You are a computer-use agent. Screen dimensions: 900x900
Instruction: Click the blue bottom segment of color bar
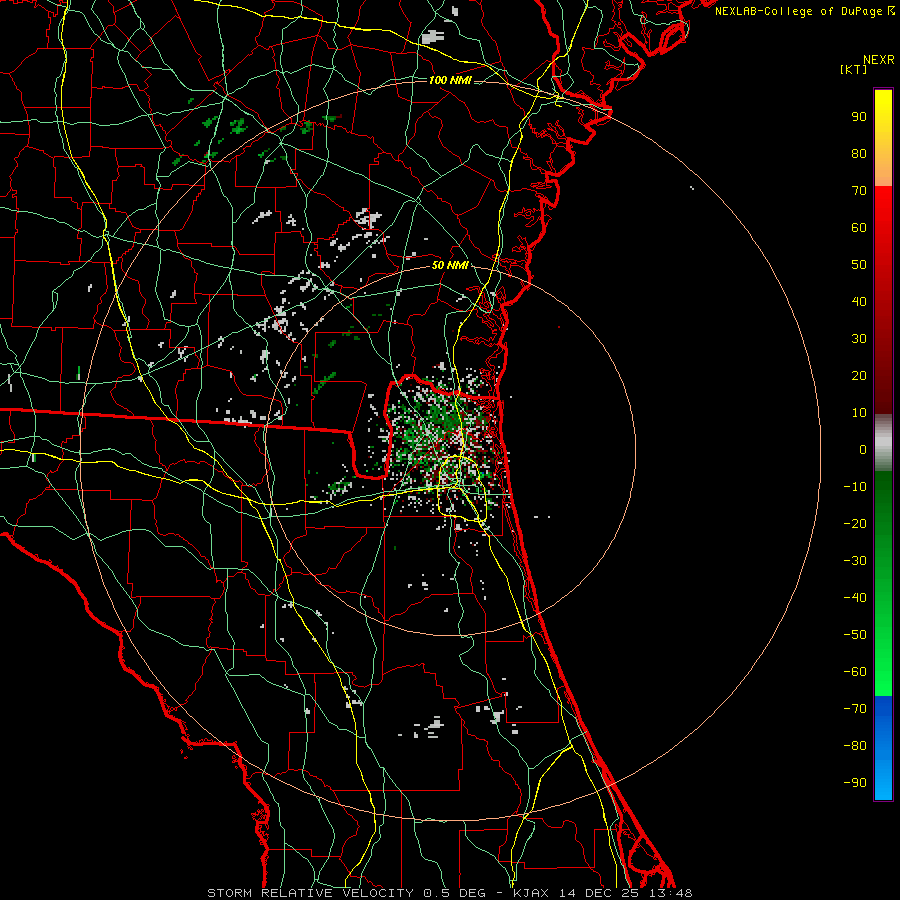pyautogui.click(x=883, y=748)
